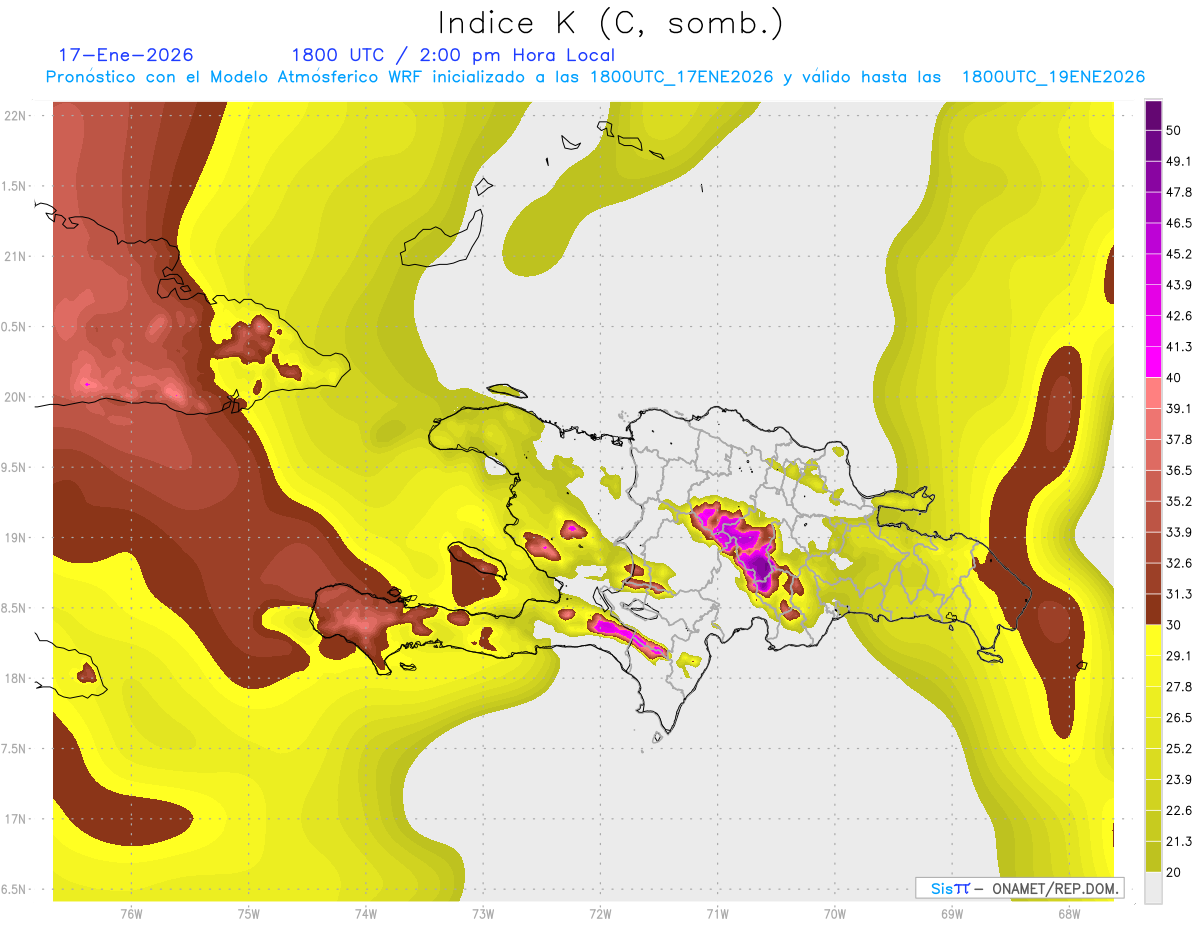This screenshot has width=1200, height=927.
Task: Click the colorbar value "41.3"
Action: point(1179,347)
